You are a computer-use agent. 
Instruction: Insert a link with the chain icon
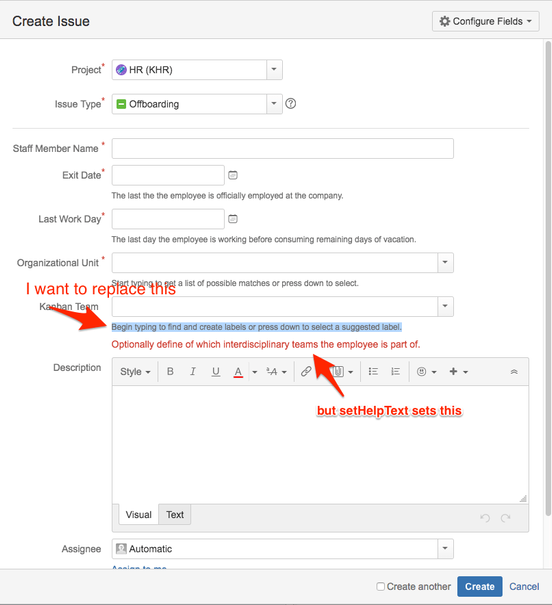pyautogui.click(x=306, y=372)
